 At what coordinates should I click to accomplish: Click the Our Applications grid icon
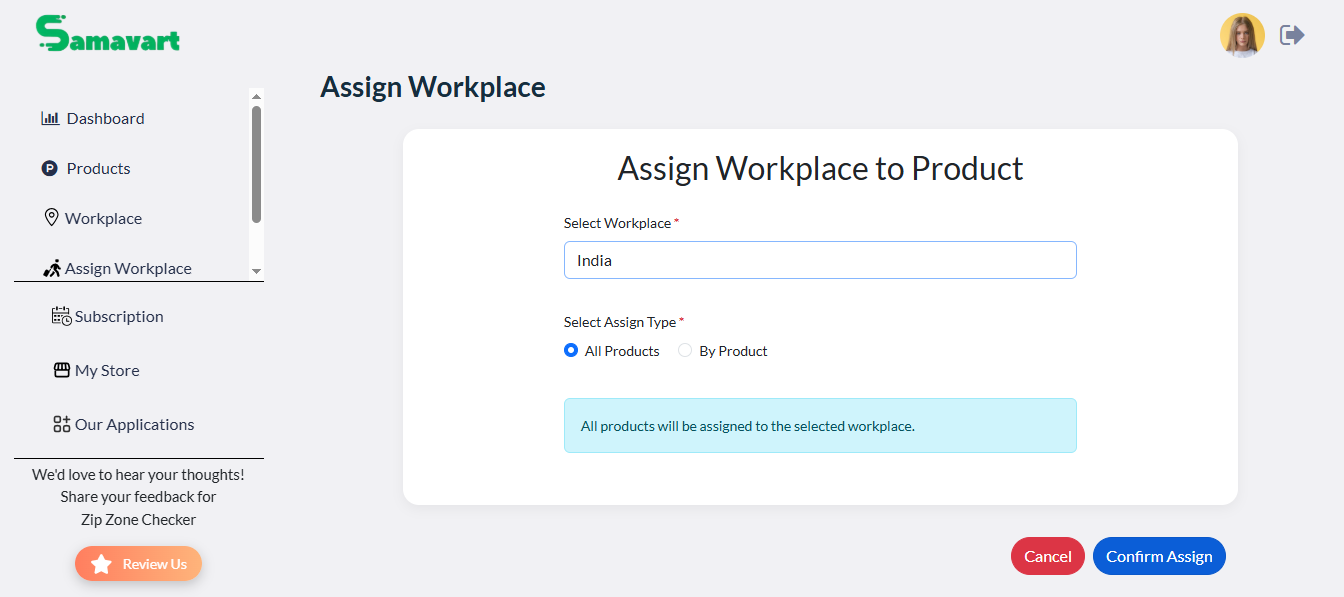[62, 424]
